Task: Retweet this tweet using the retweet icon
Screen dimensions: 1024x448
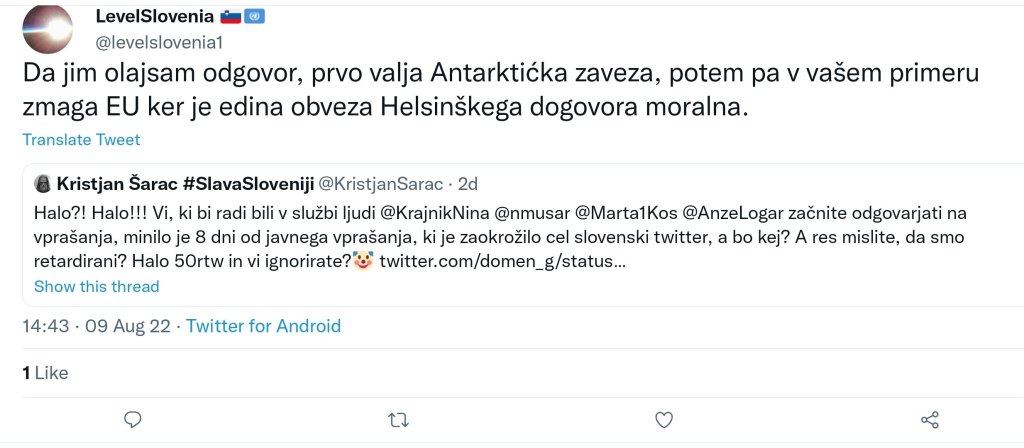Action: pyautogui.click(x=397, y=419)
